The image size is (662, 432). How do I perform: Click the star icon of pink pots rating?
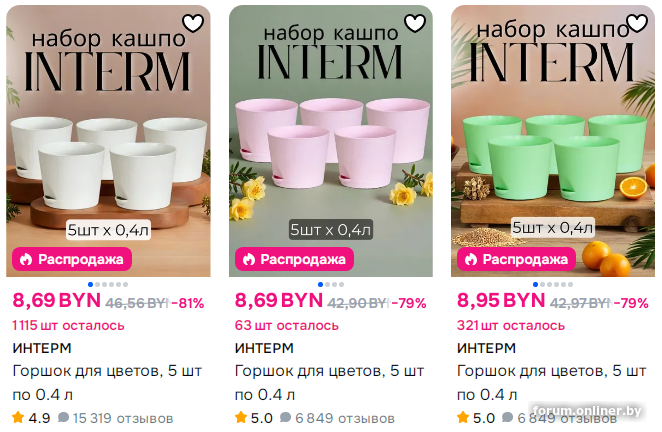click(241, 418)
